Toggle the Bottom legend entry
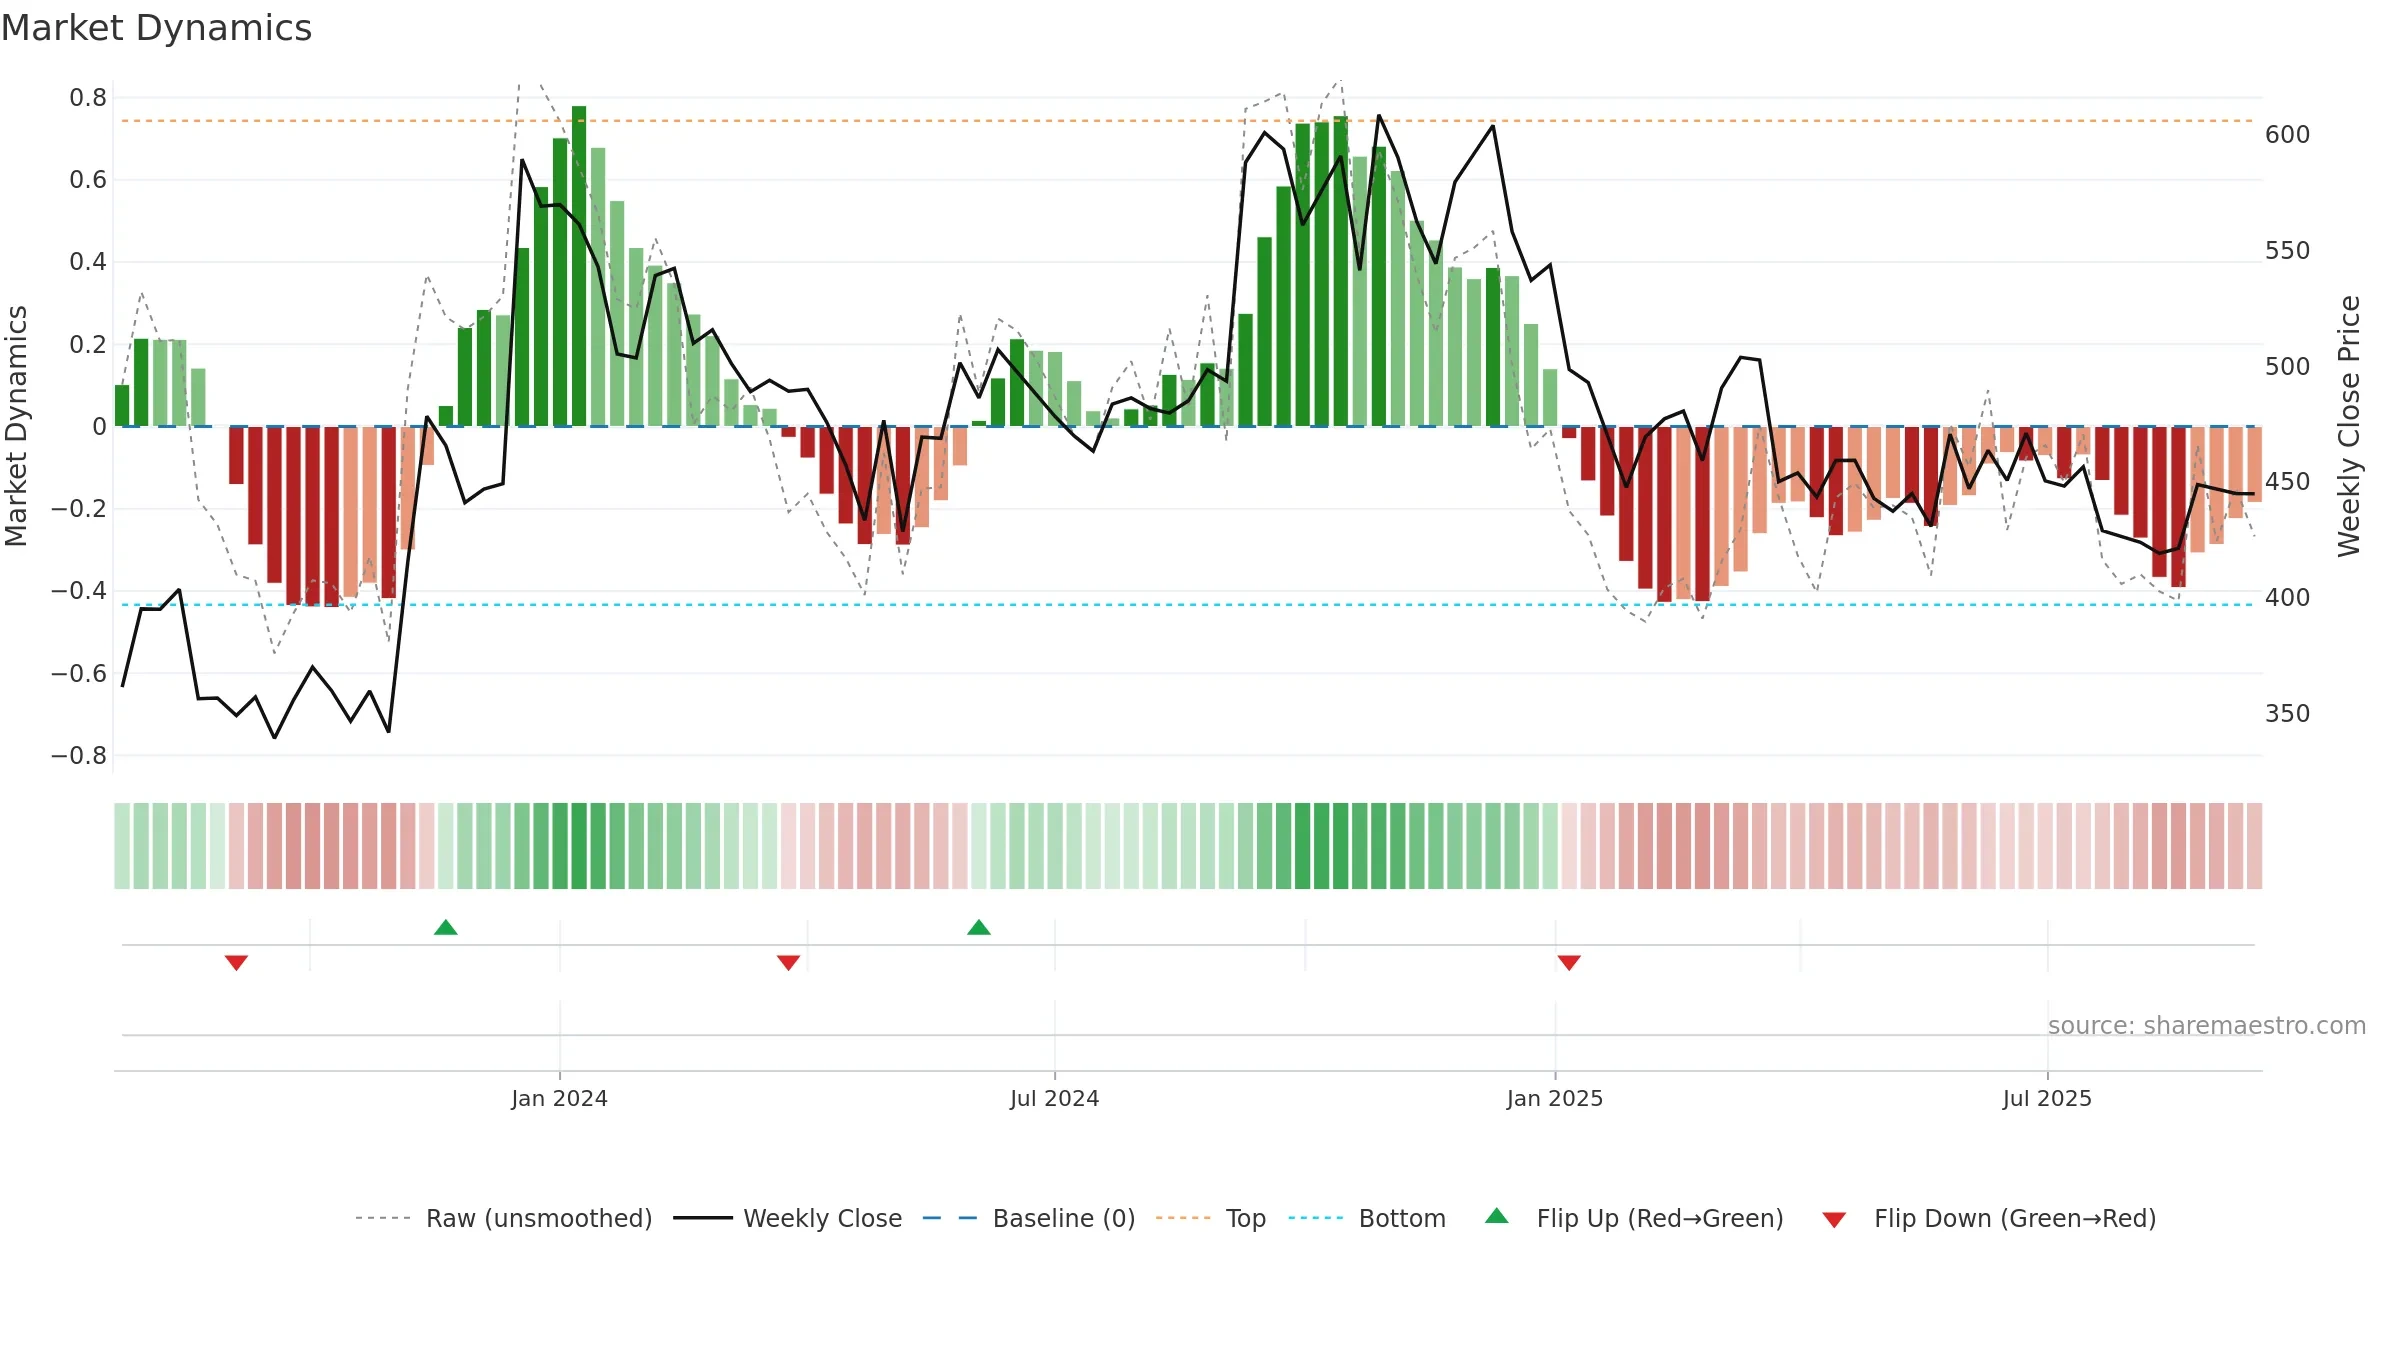This screenshot has height=1350, width=2400. [x=1367, y=1218]
